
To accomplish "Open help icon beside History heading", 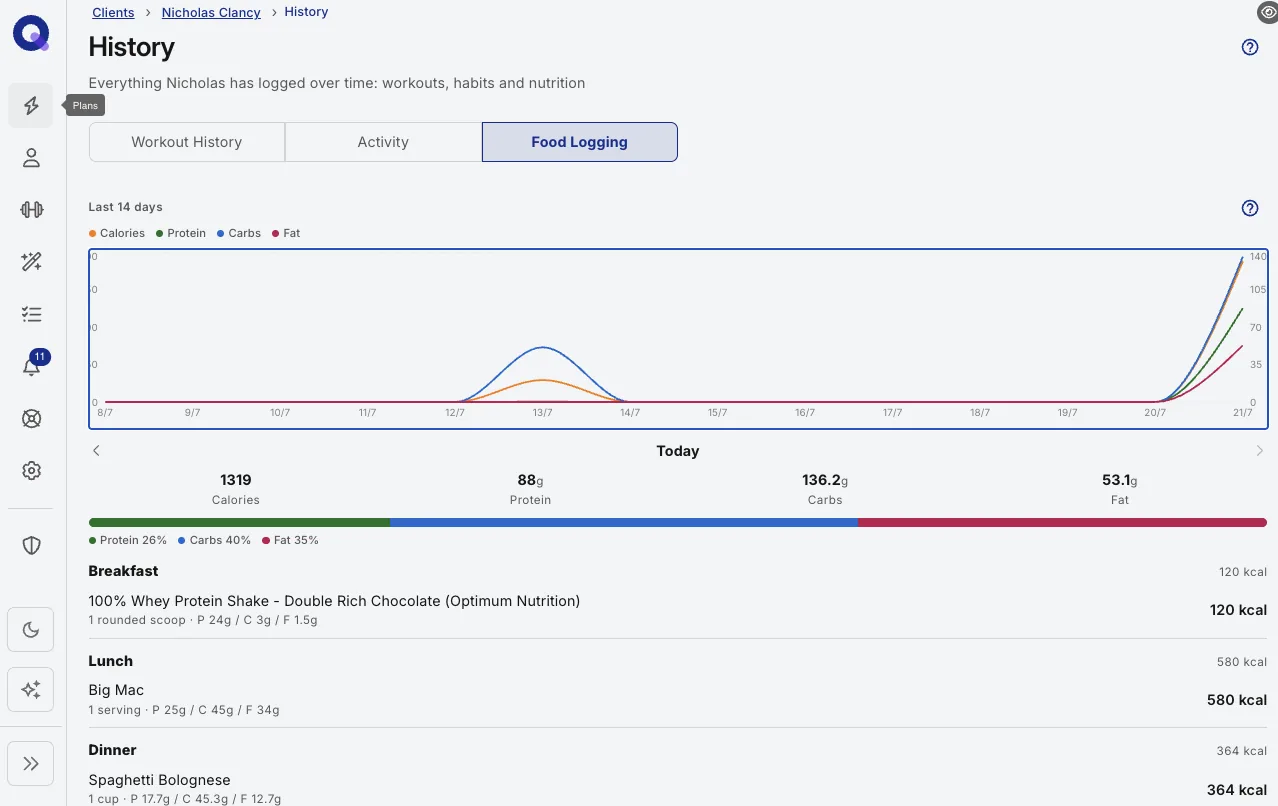I will tap(1250, 47).
